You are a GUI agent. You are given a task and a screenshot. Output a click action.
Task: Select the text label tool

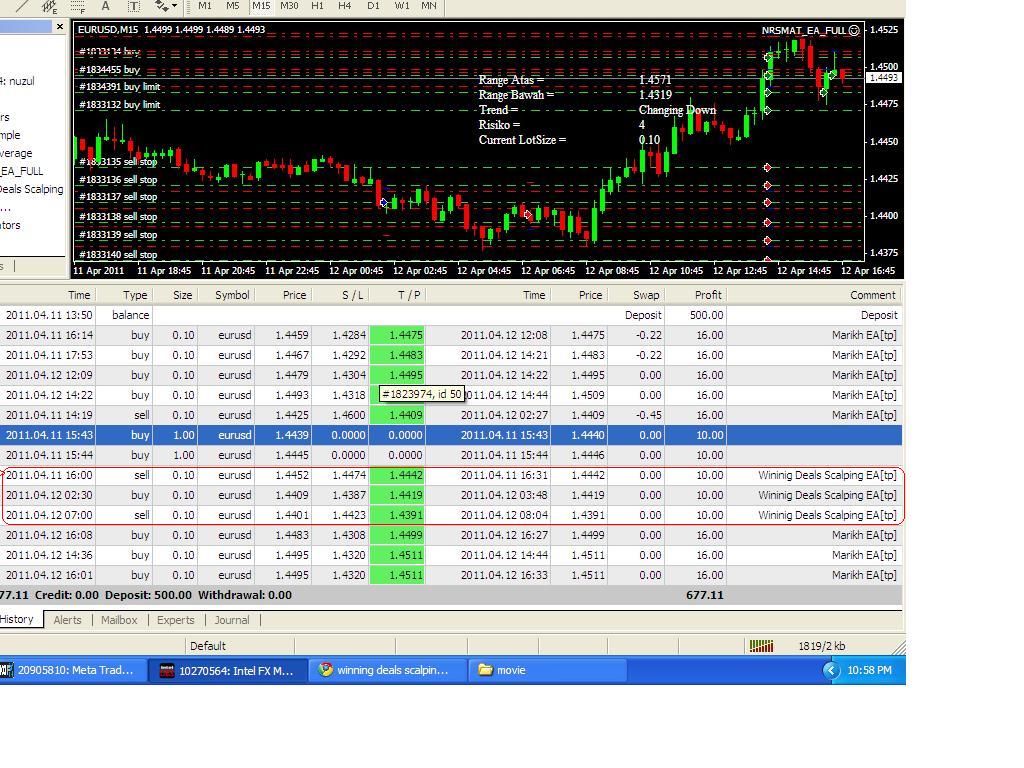click(133, 6)
